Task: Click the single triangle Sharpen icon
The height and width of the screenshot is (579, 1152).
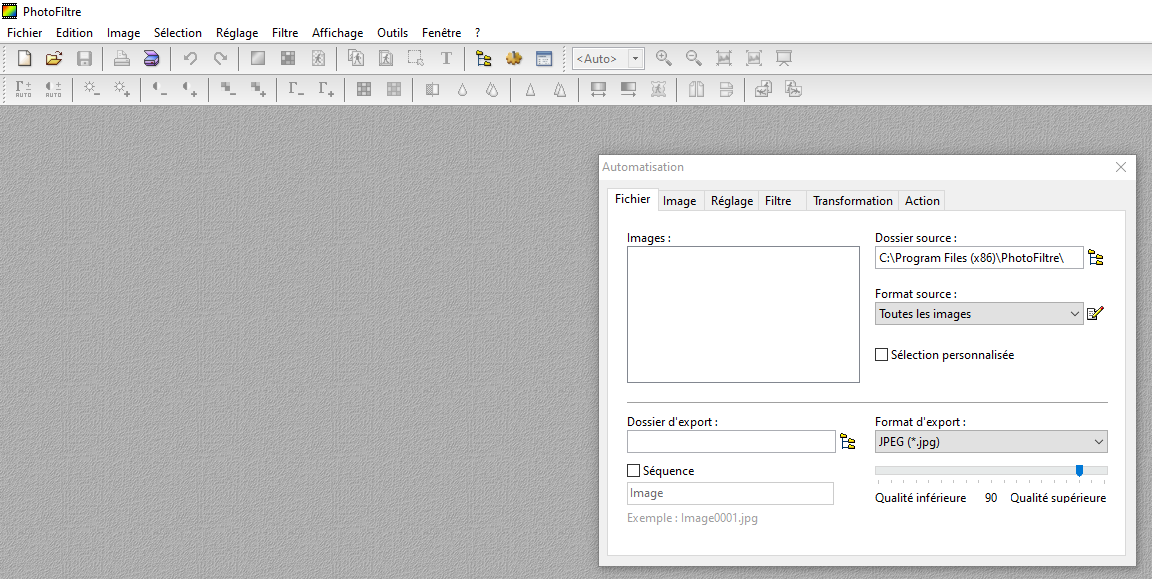Action: 530,90
